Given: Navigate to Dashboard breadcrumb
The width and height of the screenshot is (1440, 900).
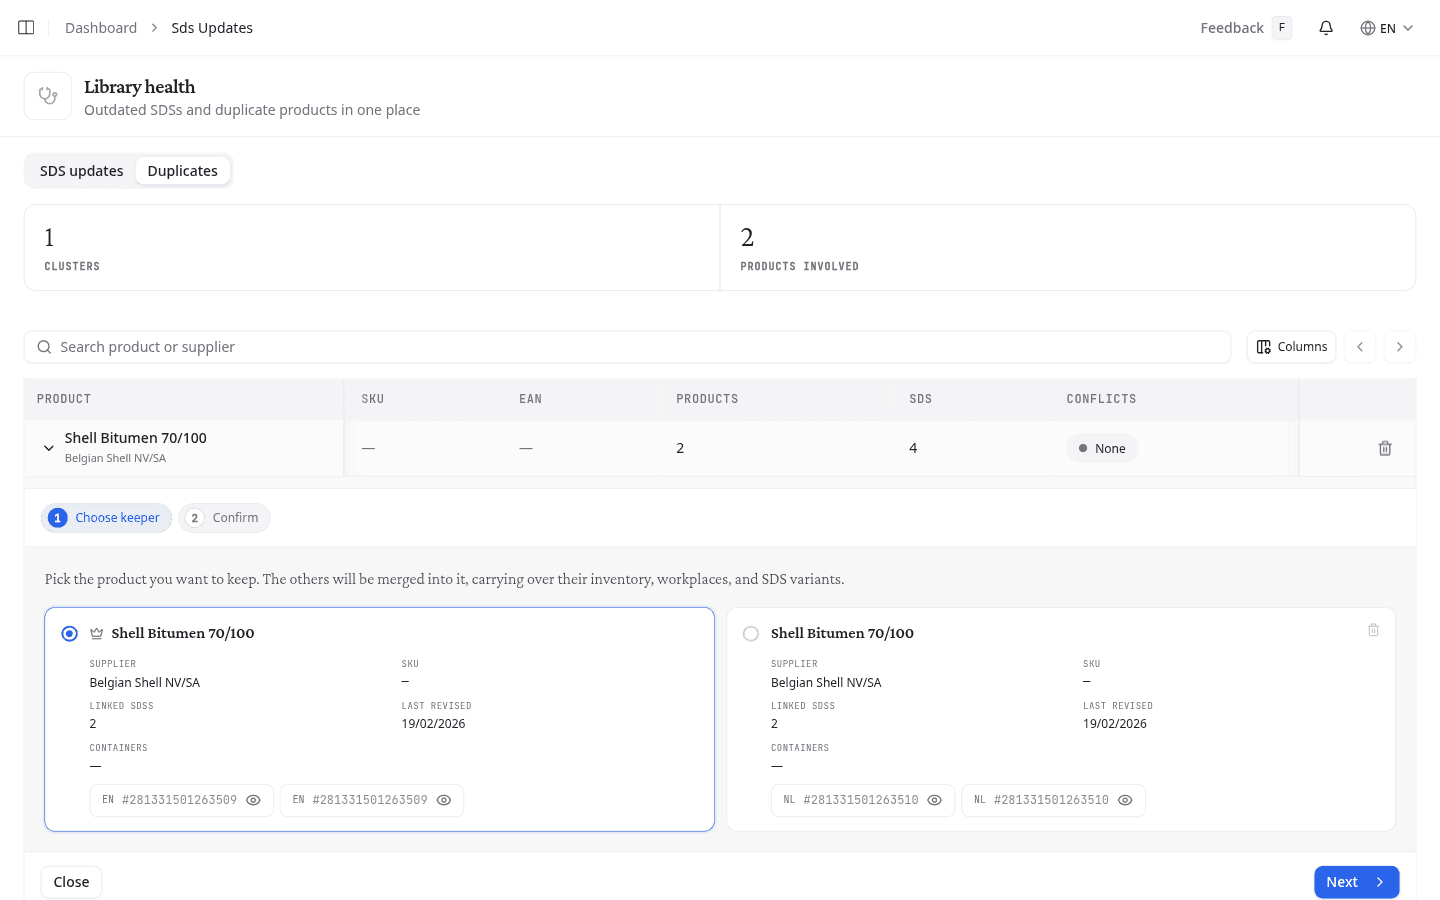Looking at the screenshot, I should 101,28.
